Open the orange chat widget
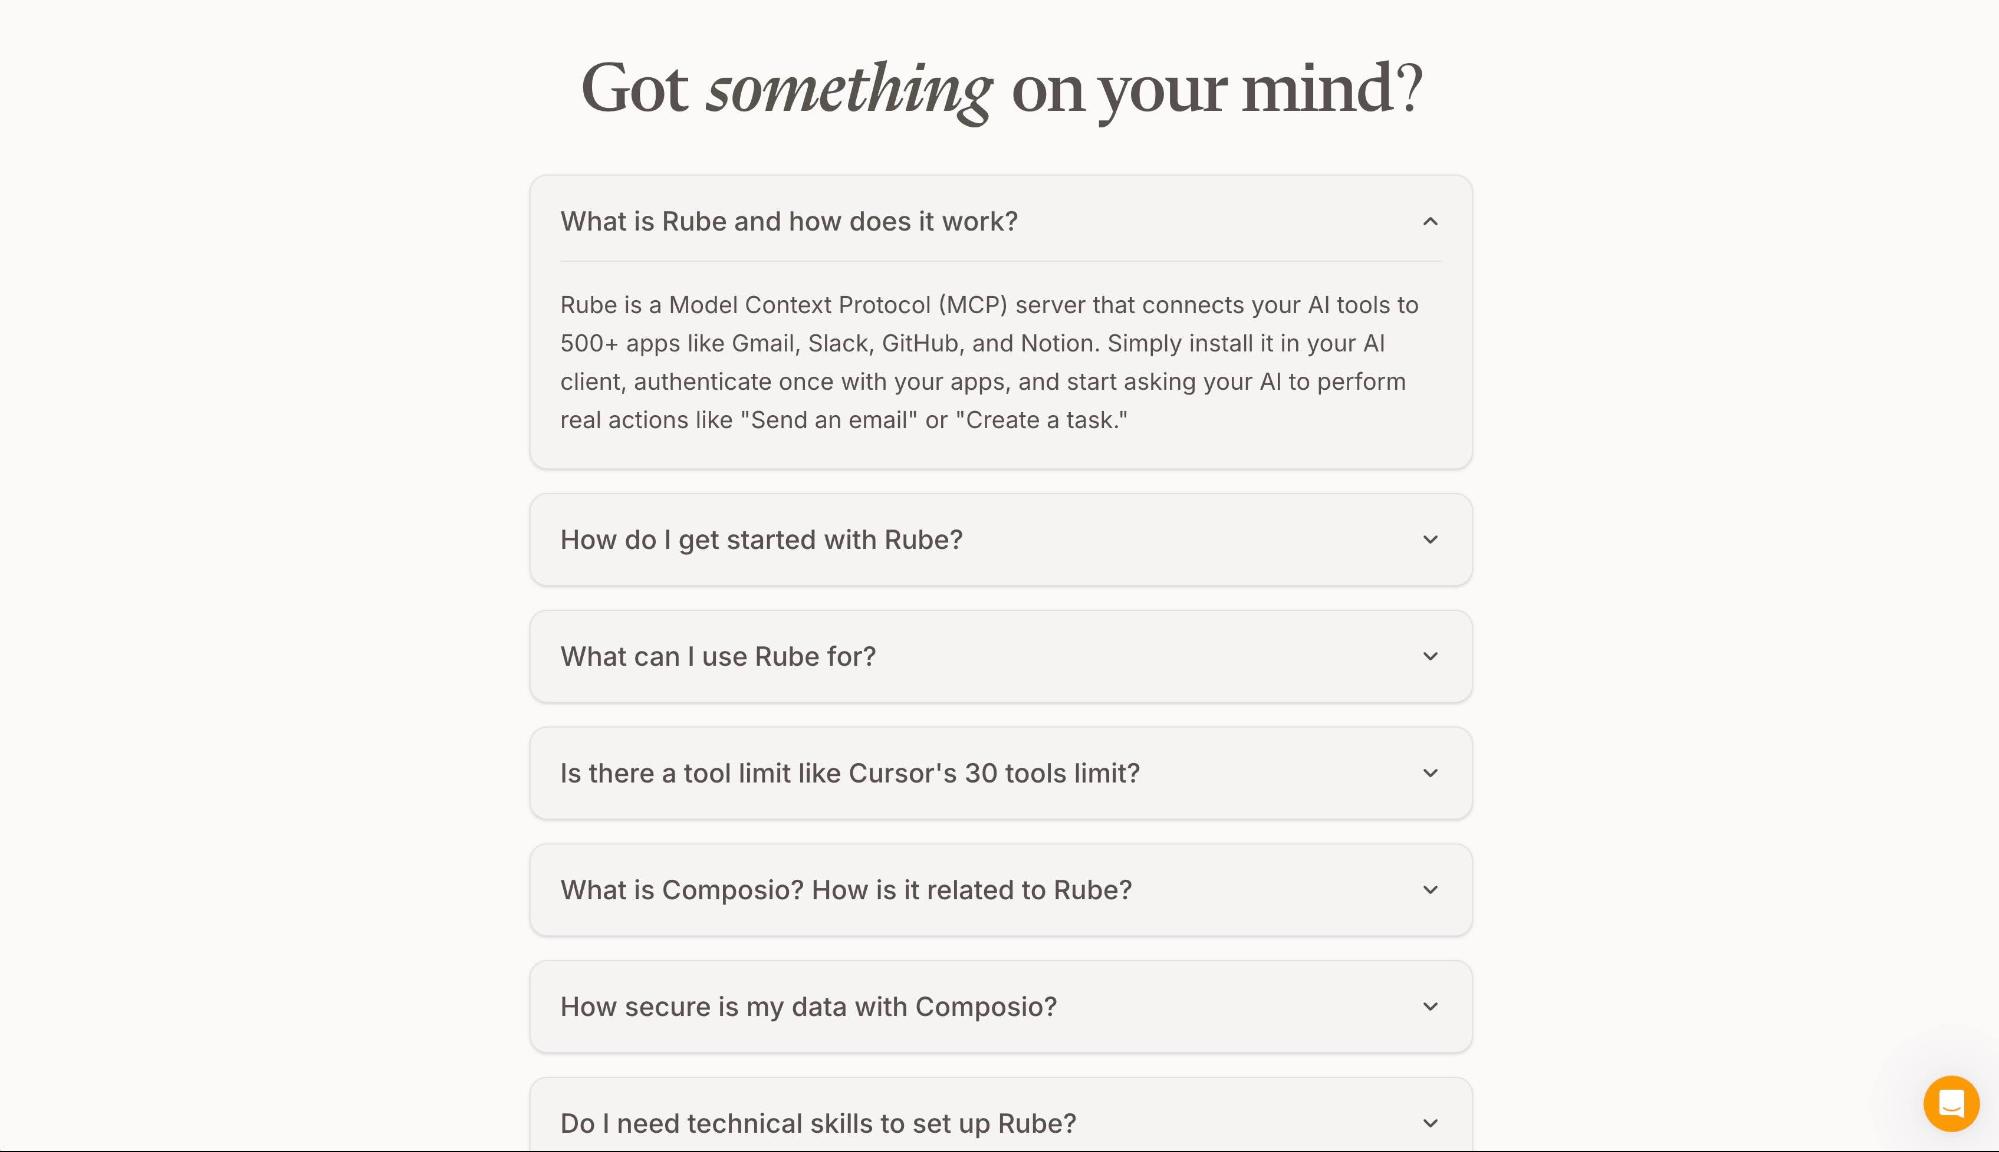 click(x=1949, y=1103)
